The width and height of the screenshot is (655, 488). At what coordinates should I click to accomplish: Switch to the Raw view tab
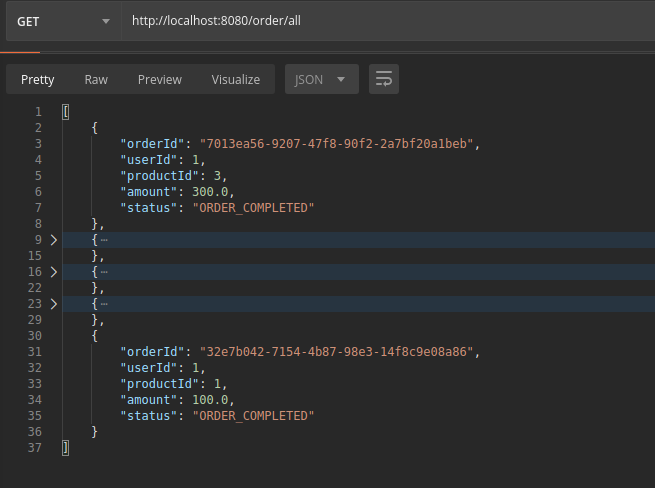[x=96, y=80]
